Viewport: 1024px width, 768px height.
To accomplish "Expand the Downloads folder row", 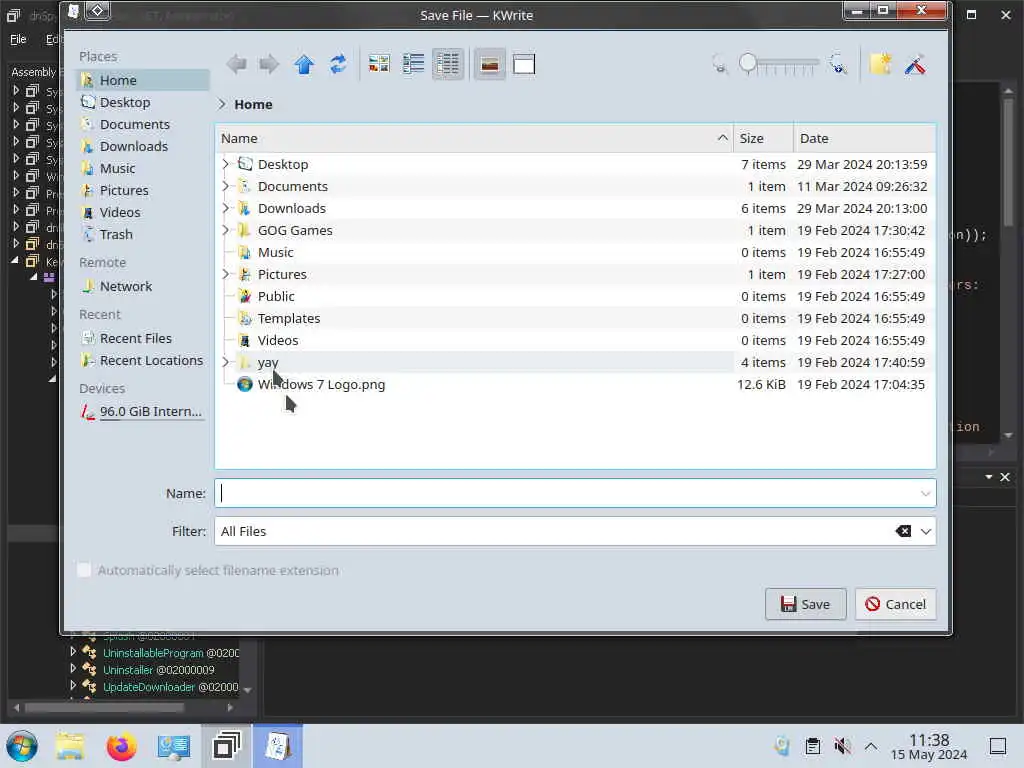I will [226, 208].
